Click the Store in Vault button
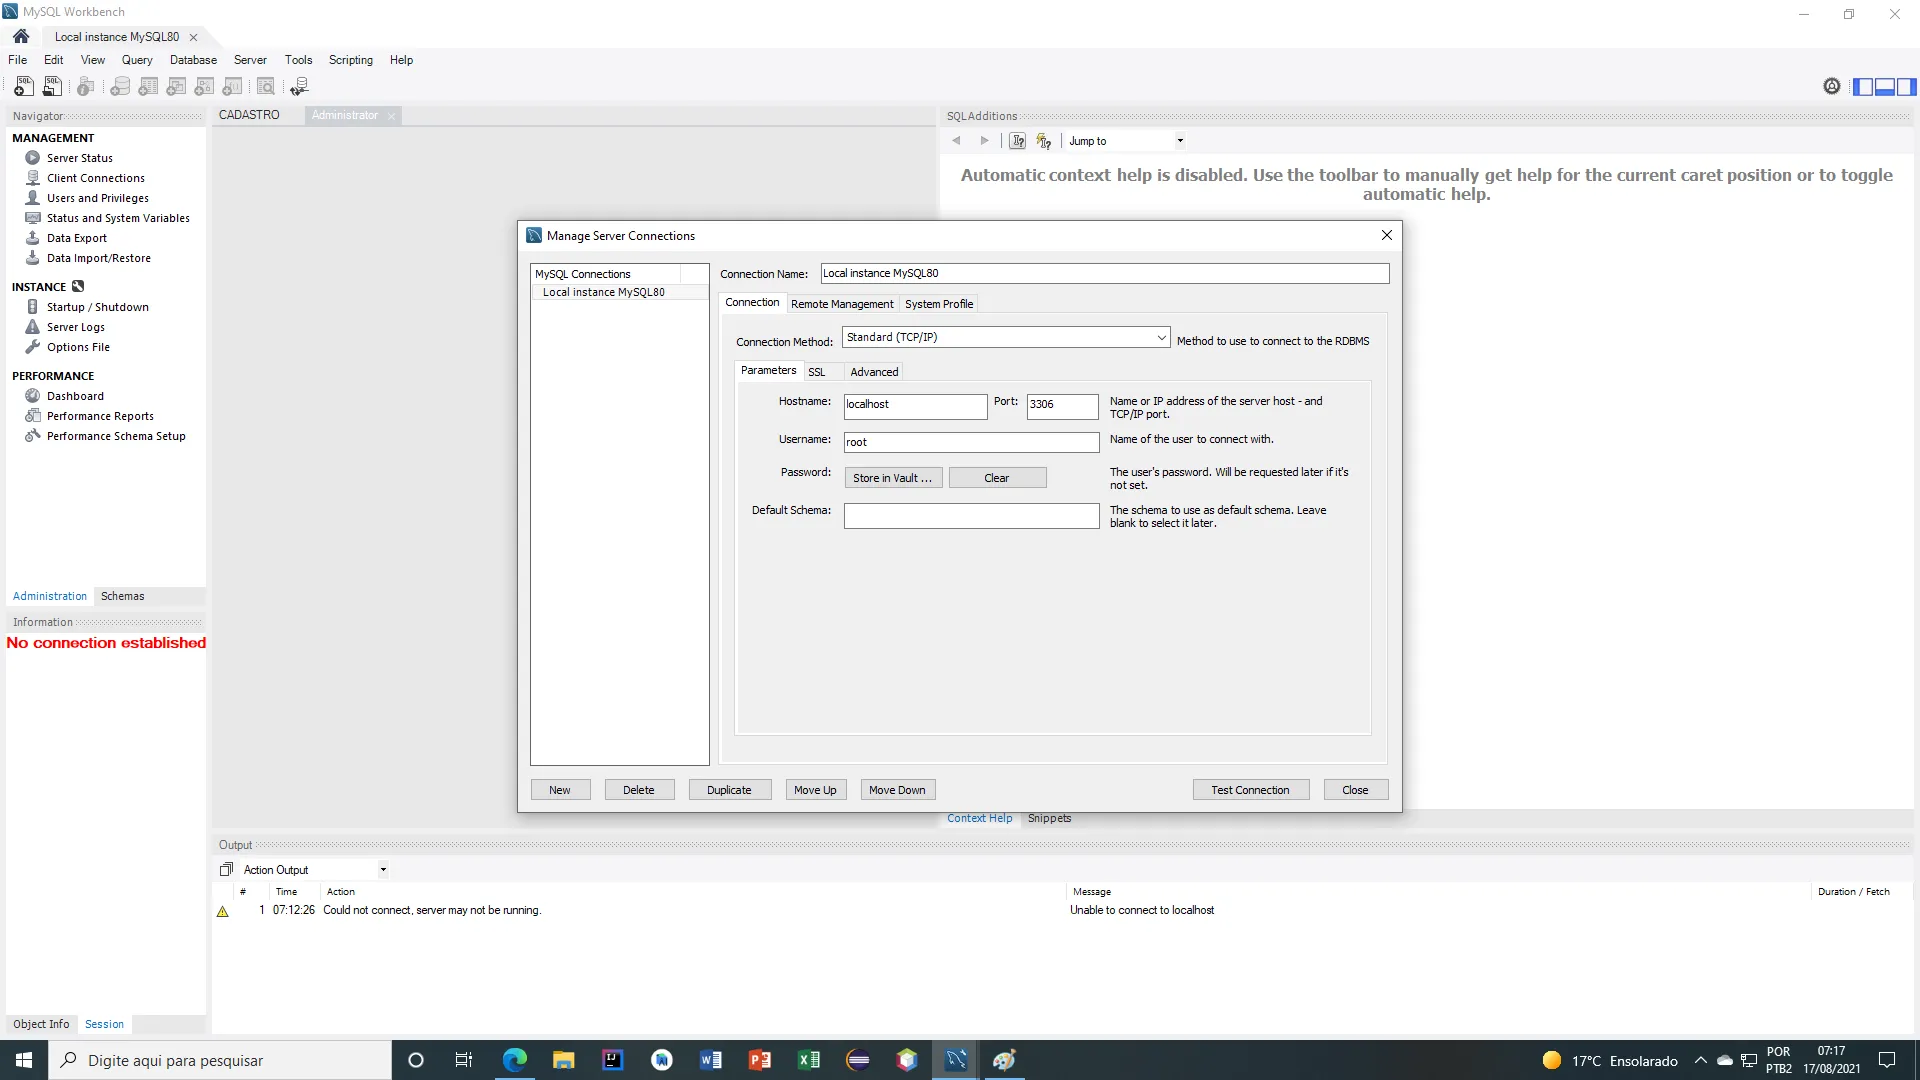This screenshot has height=1080, width=1920. 892,478
